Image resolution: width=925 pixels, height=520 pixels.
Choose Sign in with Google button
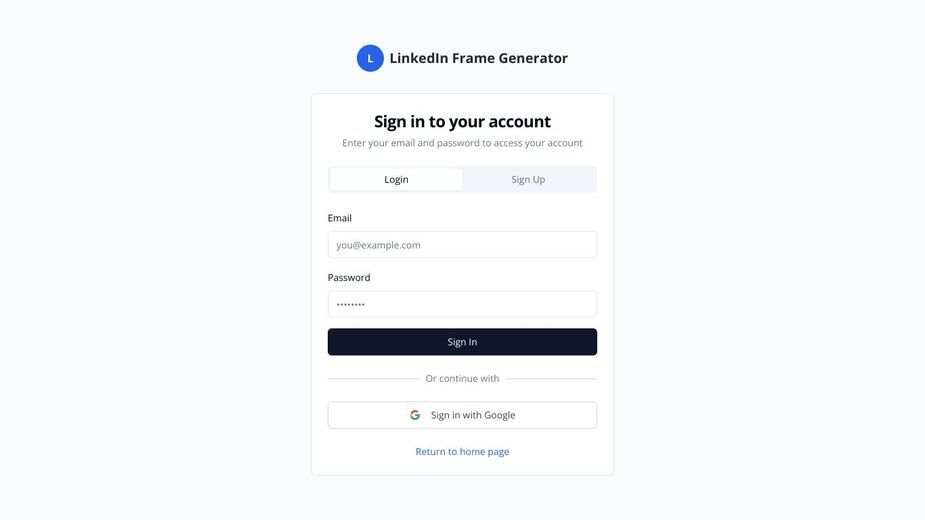(462, 416)
